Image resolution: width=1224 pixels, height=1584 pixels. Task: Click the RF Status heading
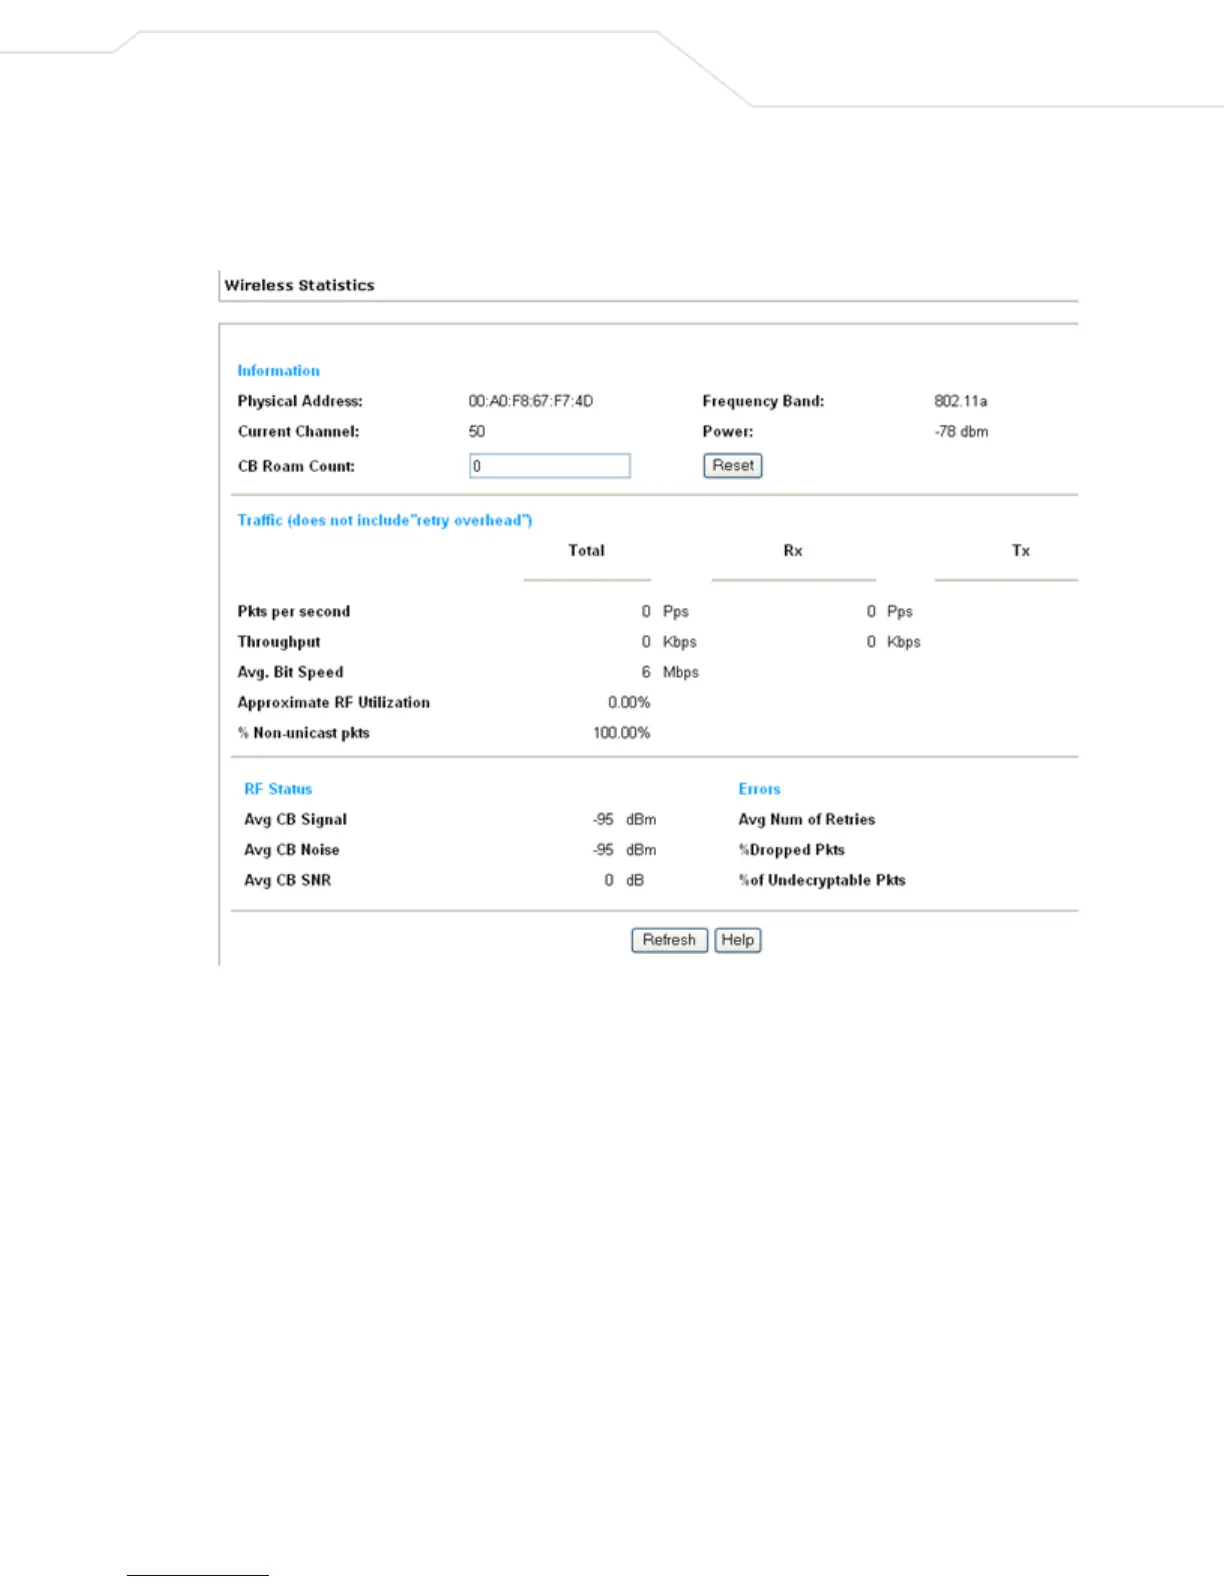[x=278, y=789]
